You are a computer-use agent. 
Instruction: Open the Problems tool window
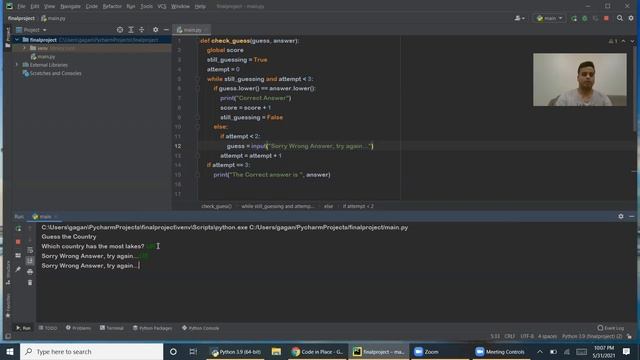click(78, 328)
